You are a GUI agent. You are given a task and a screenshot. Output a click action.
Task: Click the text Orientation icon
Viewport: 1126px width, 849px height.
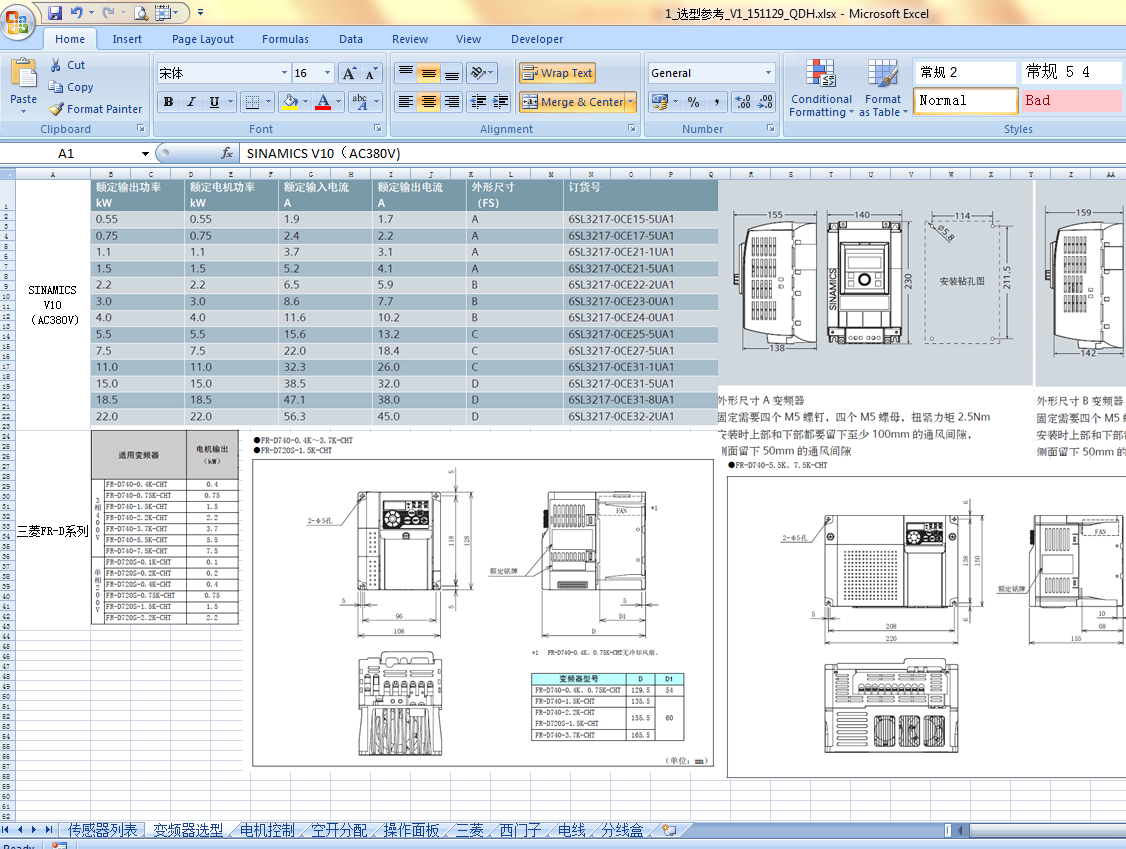pos(478,73)
